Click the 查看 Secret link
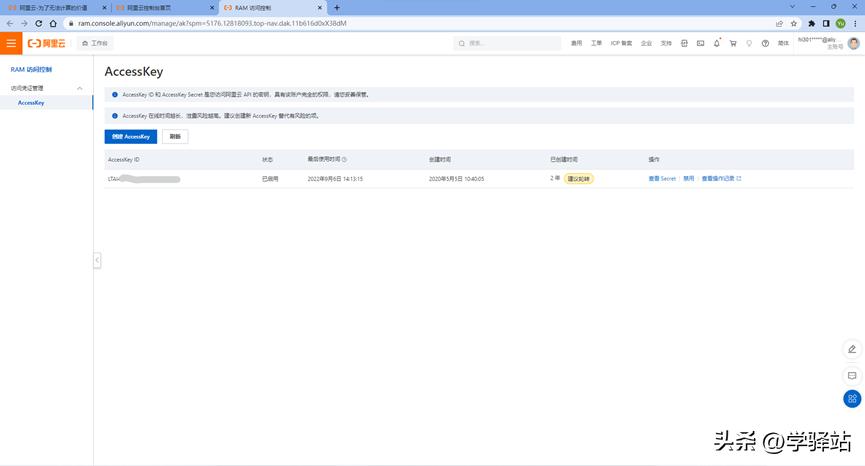Viewport: 865px width, 466px height. point(662,178)
